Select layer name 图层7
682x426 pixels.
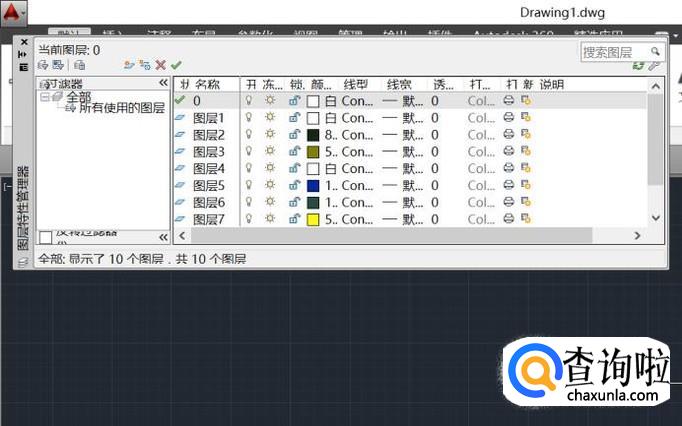pos(209,219)
